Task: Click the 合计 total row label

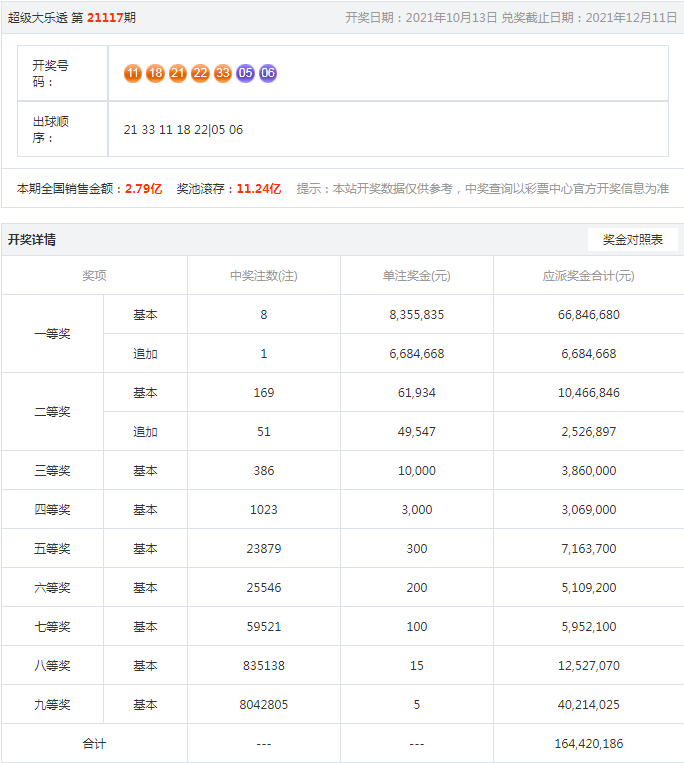Action: coord(94,744)
